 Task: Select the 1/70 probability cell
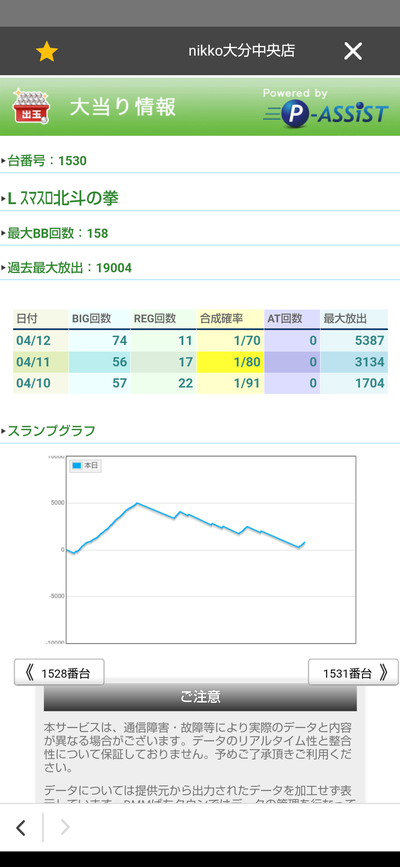point(230,341)
